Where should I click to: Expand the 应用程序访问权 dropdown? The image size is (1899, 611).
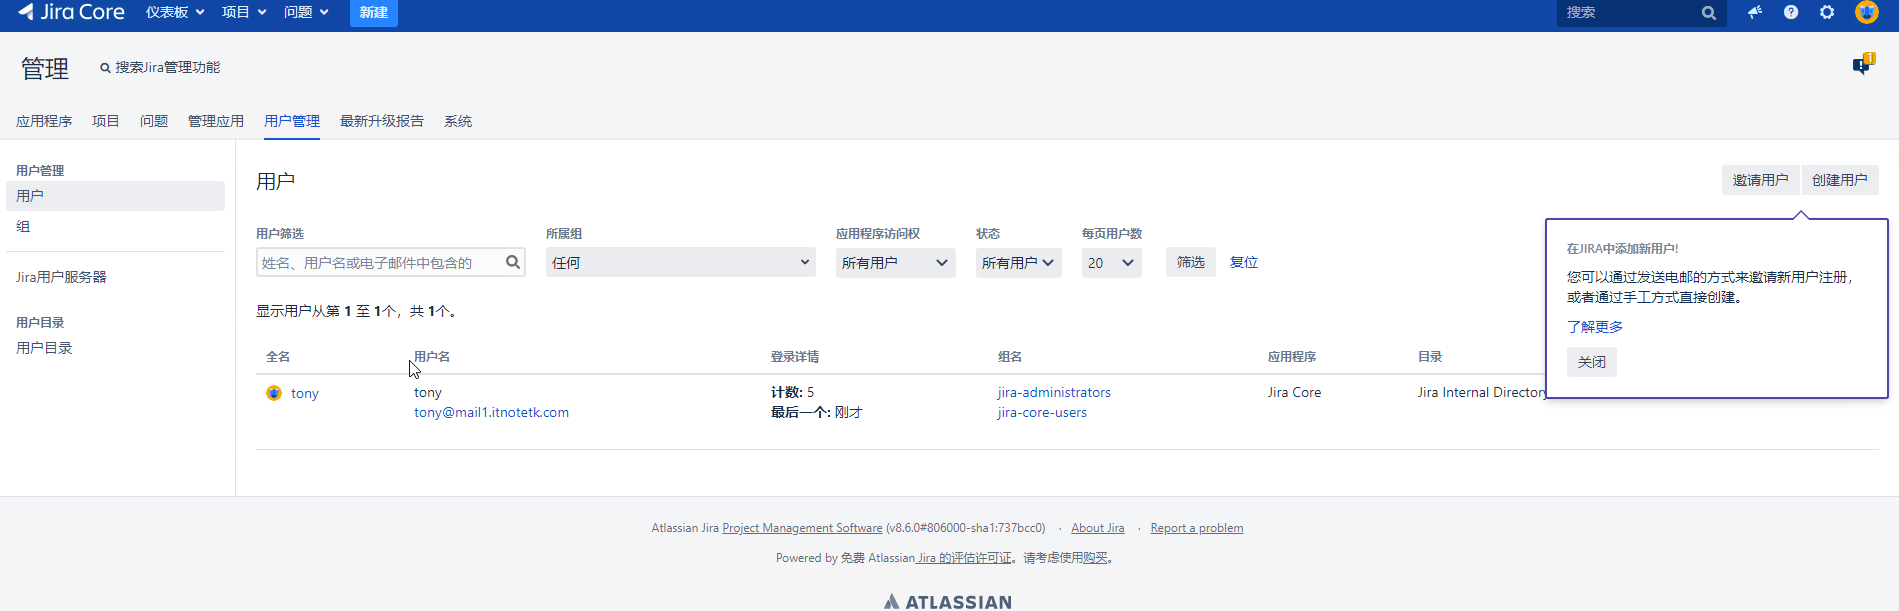[896, 262]
